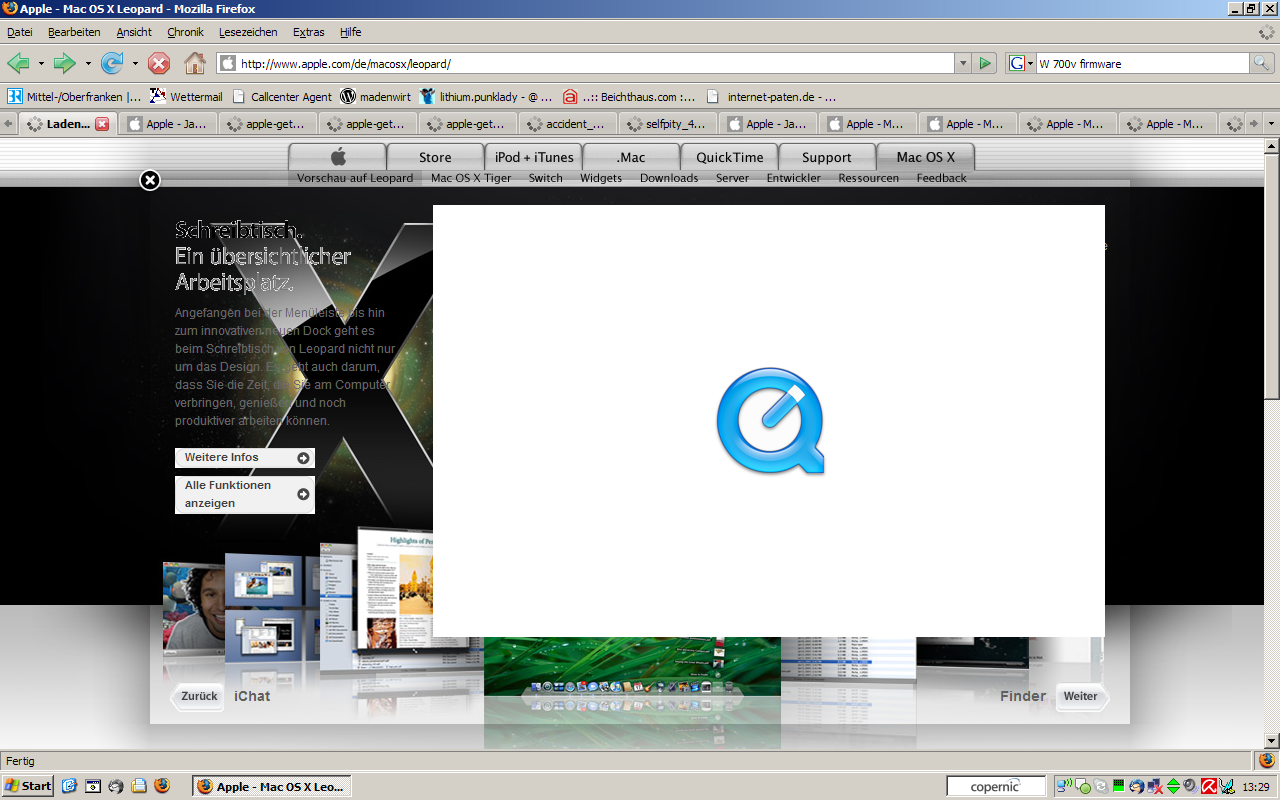The width and height of the screenshot is (1280, 800).
Task: Click the green Forward arrow button
Action: [65, 63]
